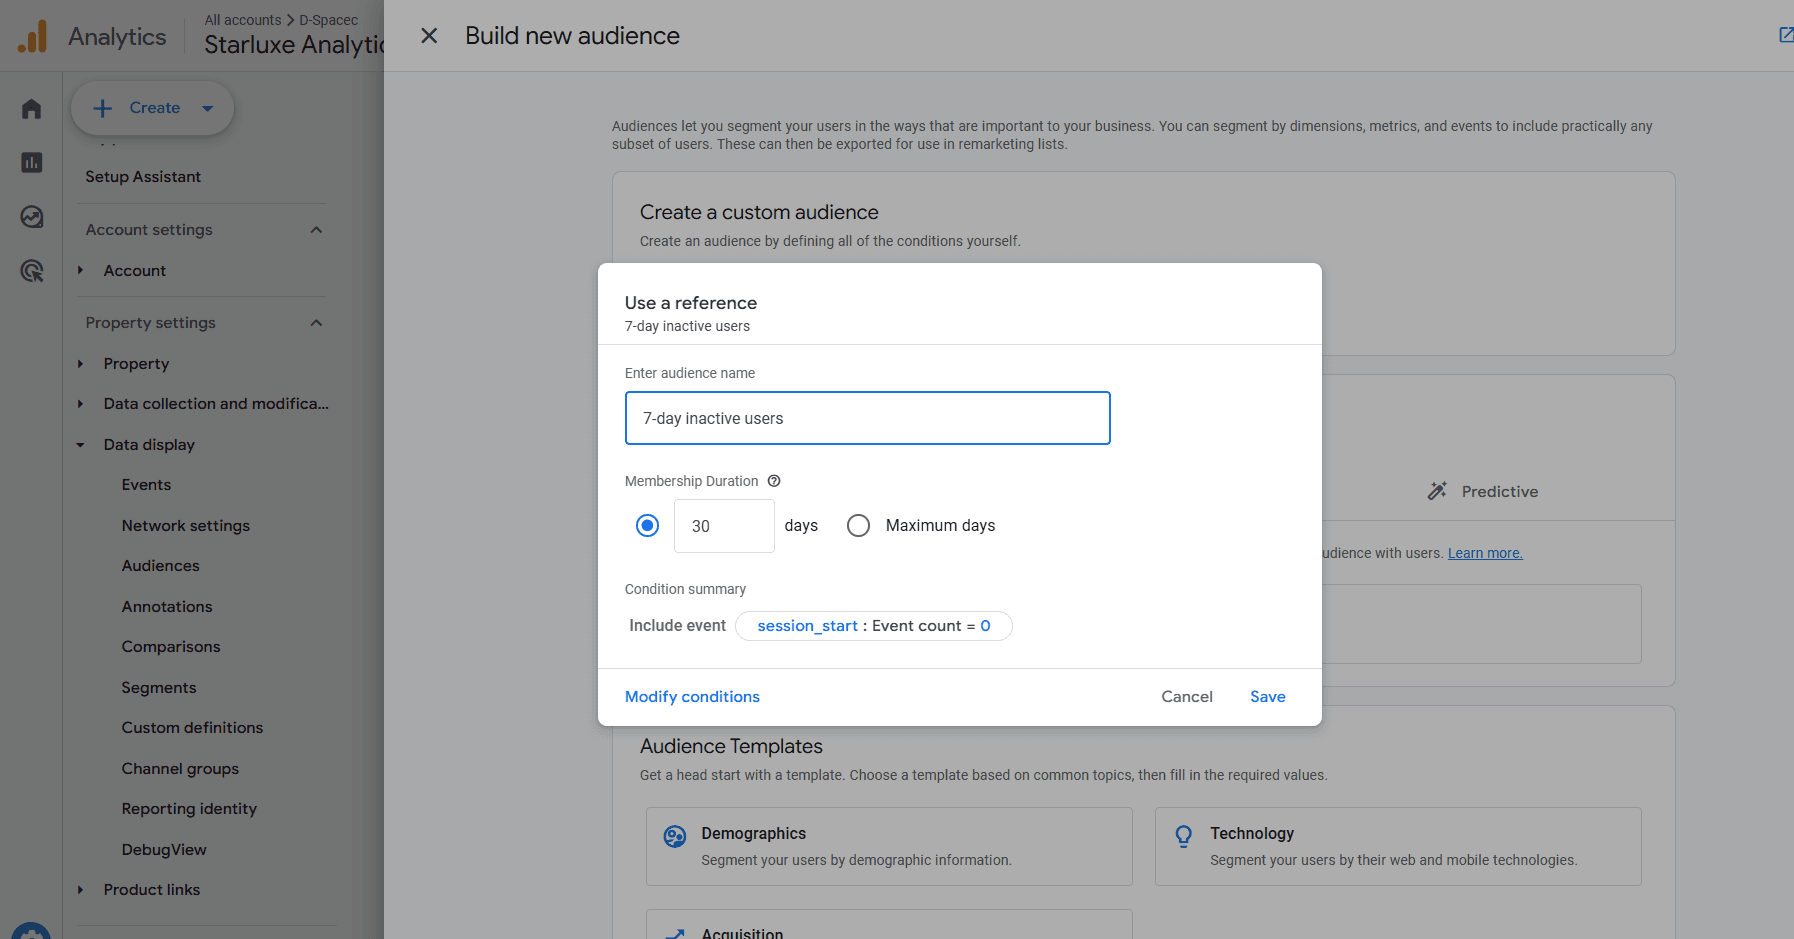Focus the audience name input field
Screen dimensions: 1794x939
[x=867, y=418]
